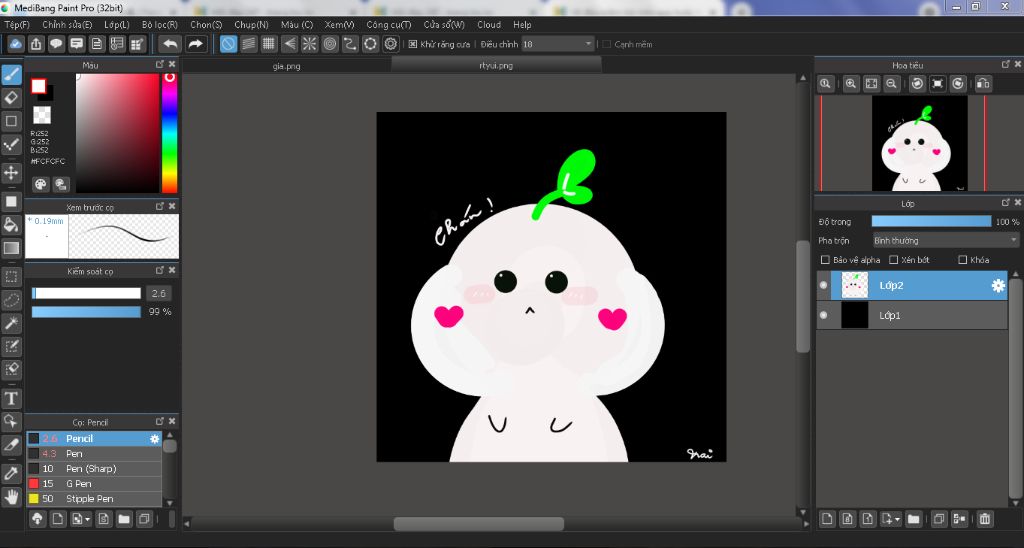
Task: Expand the add bitmap brush dropdown
Action: click(x=82, y=519)
